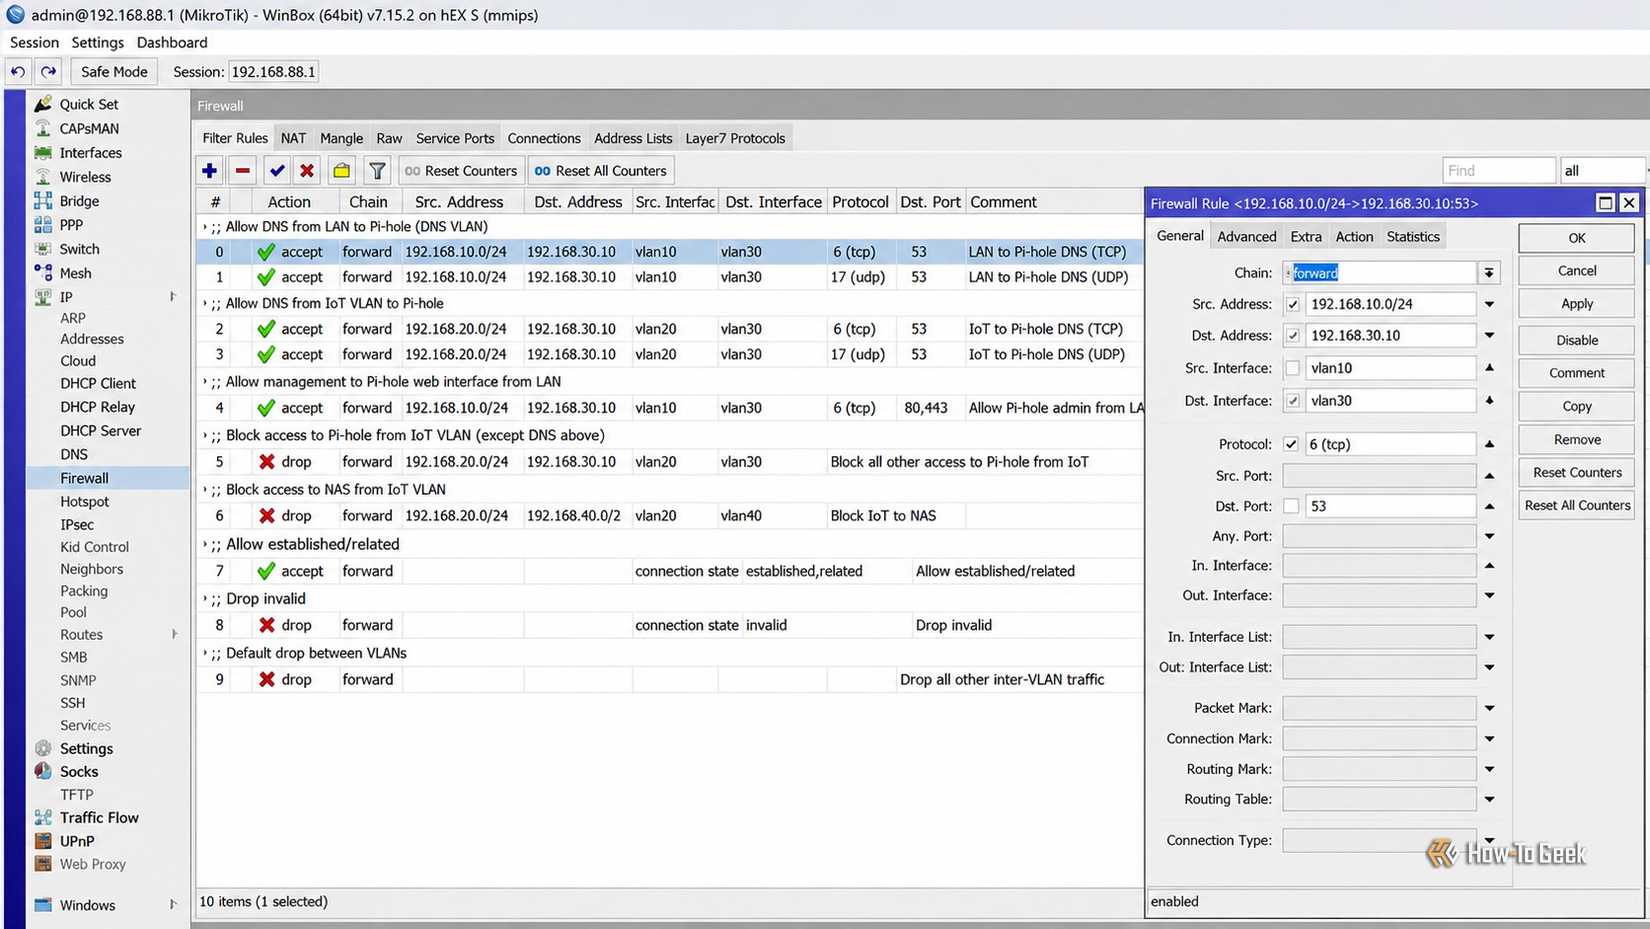
Task: Click the yellow comment note icon
Action: (x=341, y=171)
